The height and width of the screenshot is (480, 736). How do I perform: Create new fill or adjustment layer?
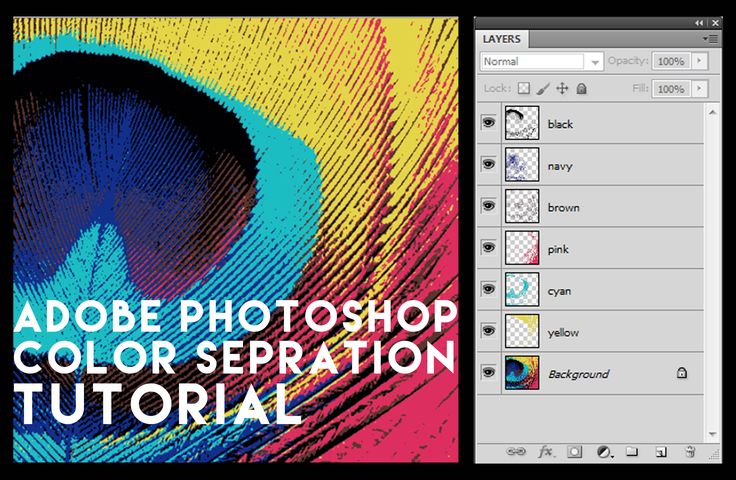(x=604, y=452)
